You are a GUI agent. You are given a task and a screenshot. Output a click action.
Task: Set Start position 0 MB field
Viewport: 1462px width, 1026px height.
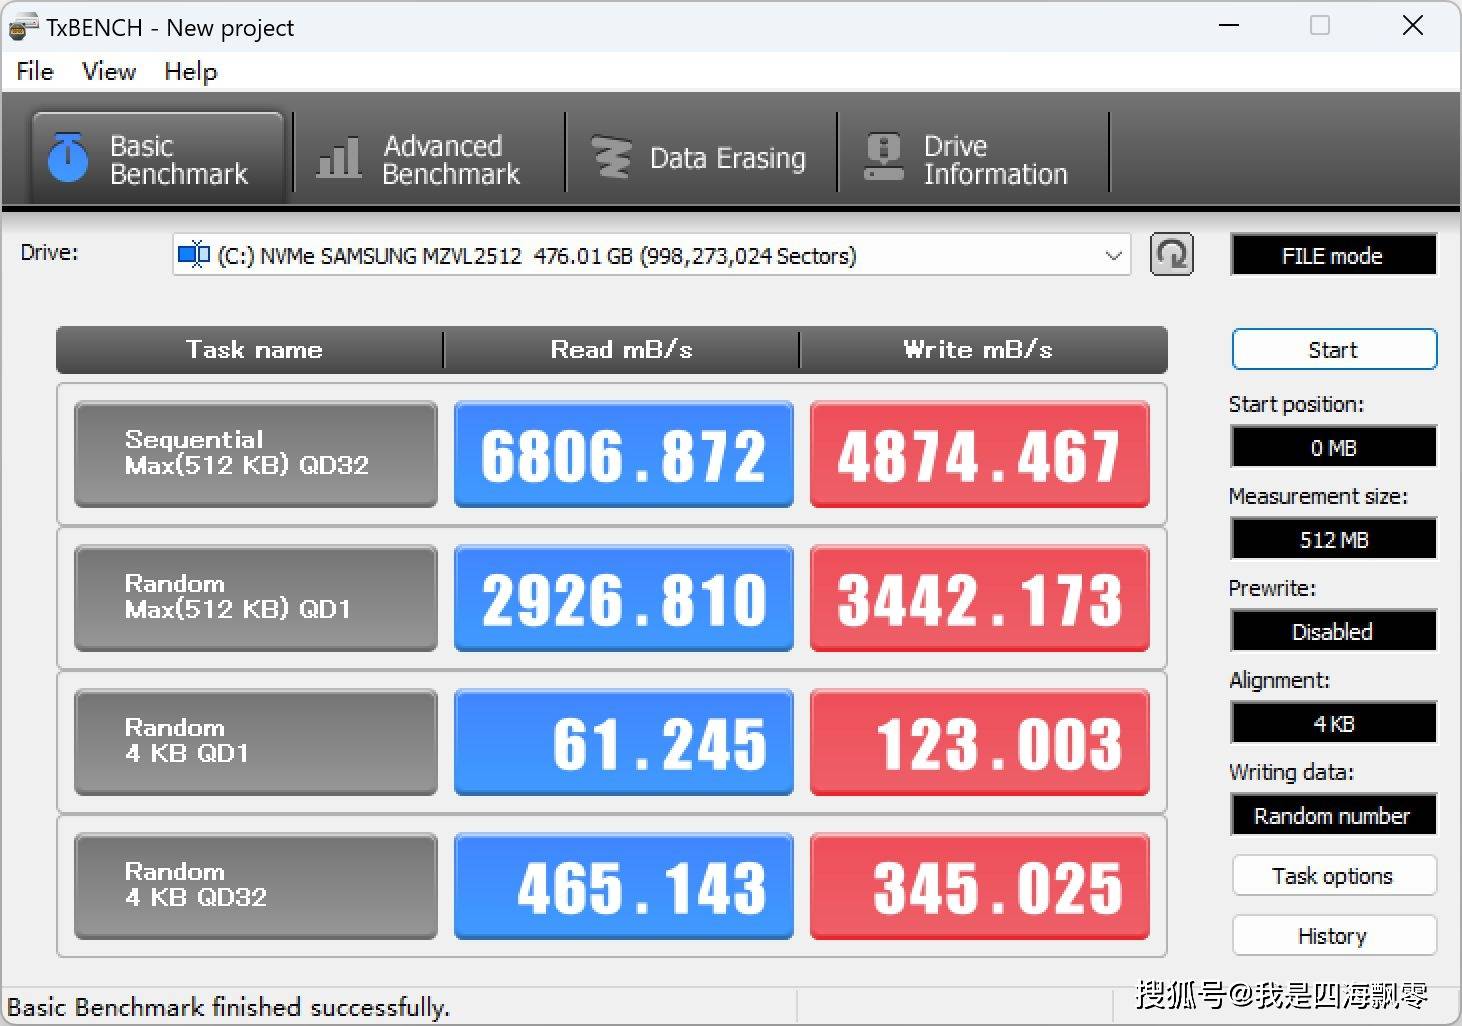[1333, 447]
